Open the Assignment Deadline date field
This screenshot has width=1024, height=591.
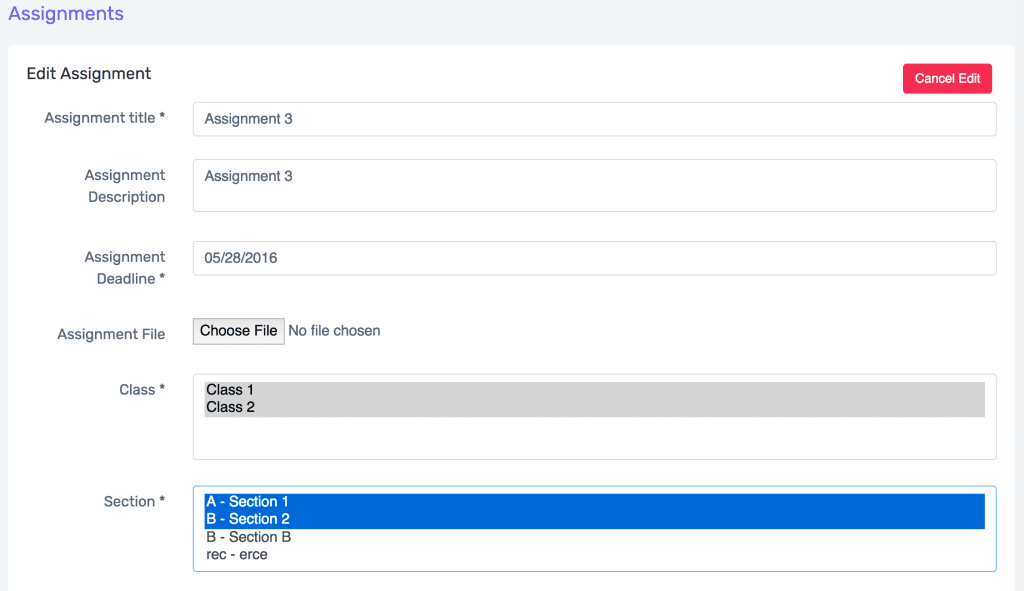594,258
